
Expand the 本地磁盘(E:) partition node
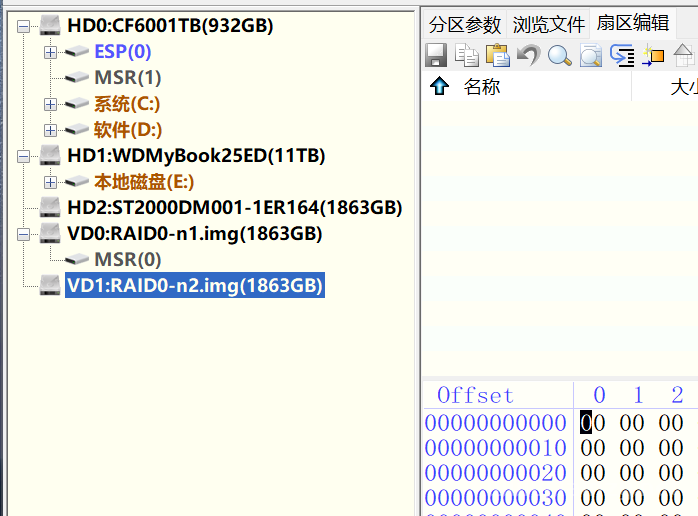(x=50, y=182)
